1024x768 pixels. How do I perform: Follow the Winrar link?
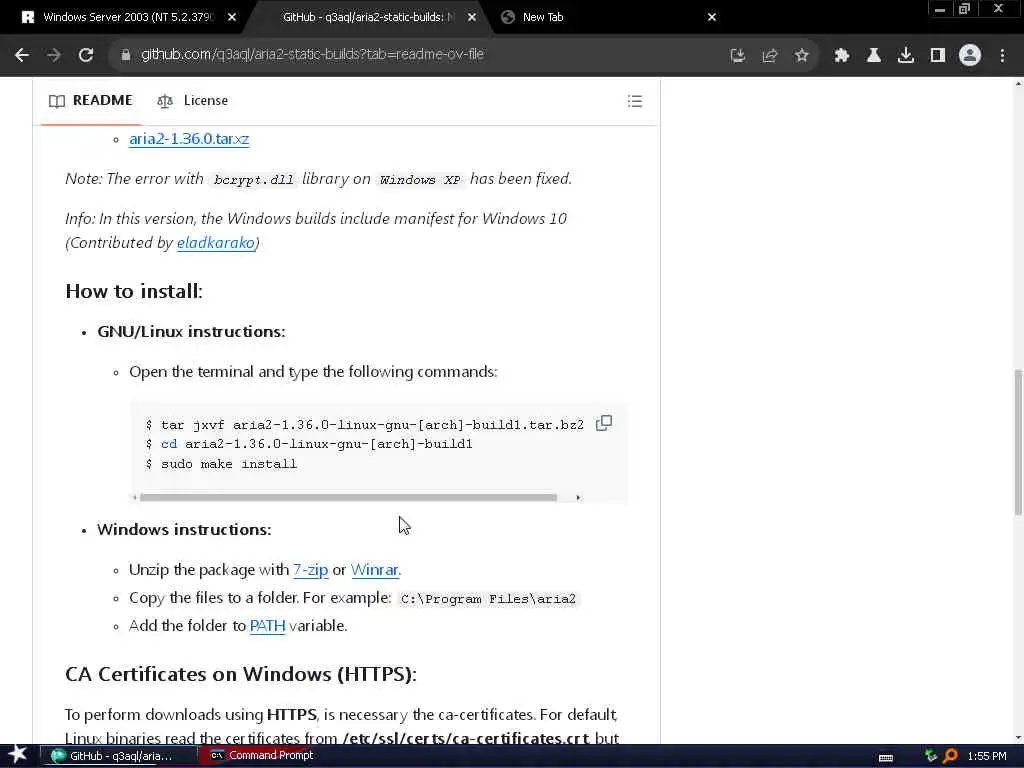(374, 570)
